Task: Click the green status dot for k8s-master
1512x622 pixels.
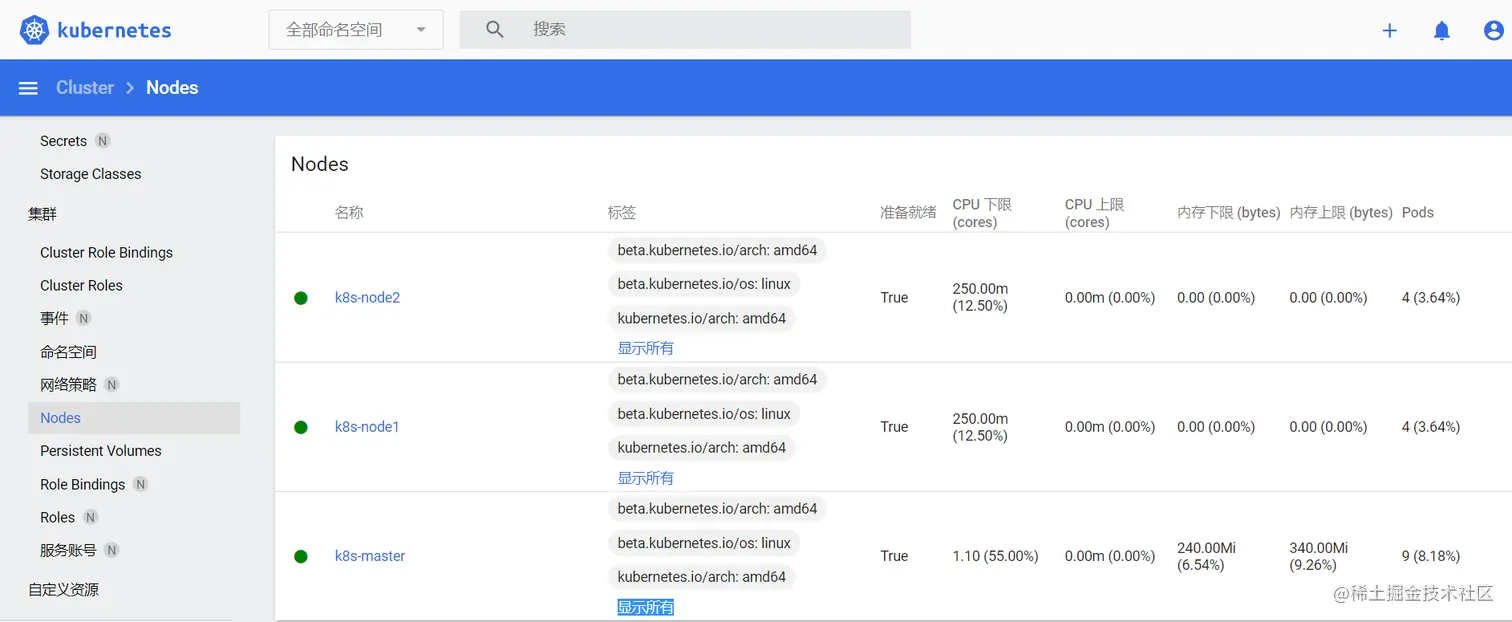Action: tap(300, 556)
